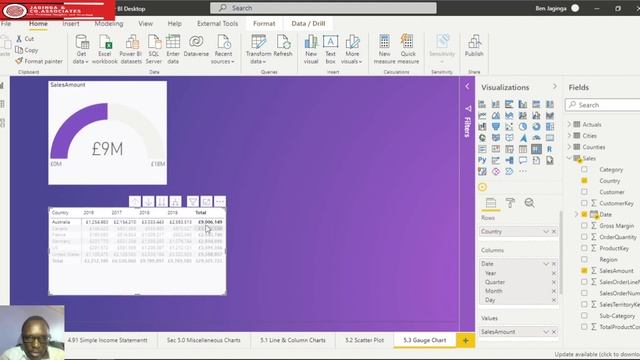Open the Data / Drill ribbon tab
The image size is (640, 360).
(x=308, y=24)
